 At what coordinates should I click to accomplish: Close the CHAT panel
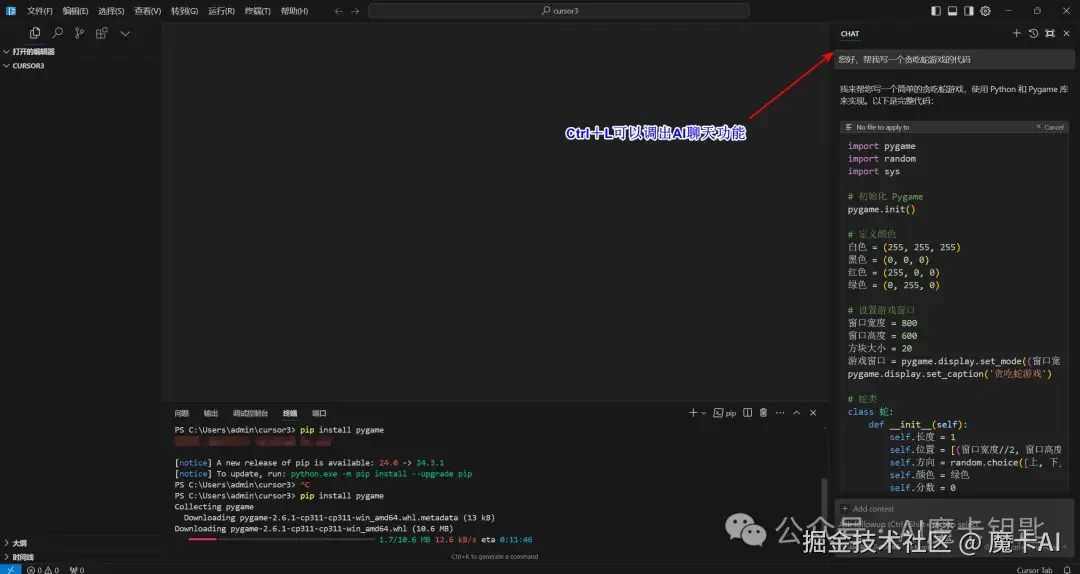point(1066,33)
